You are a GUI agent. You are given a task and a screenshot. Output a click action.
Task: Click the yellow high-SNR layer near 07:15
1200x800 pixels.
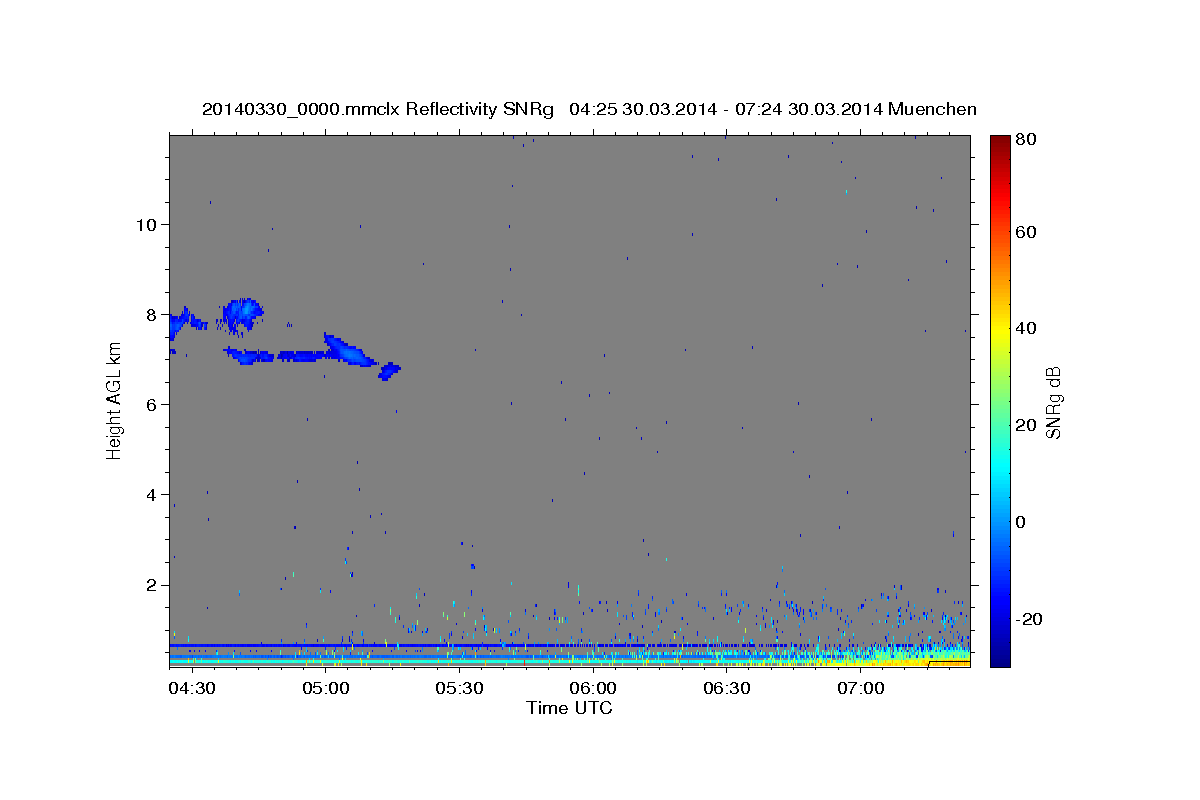915,659
